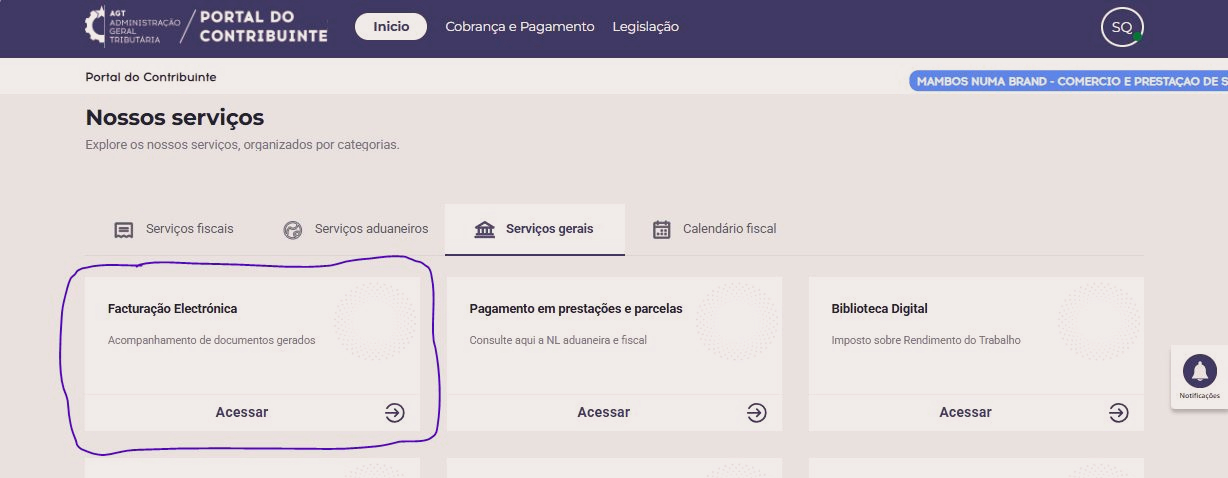Open the Cobrança e Pagamento menu
Viewport: 1228px width, 478px height.
519,27
